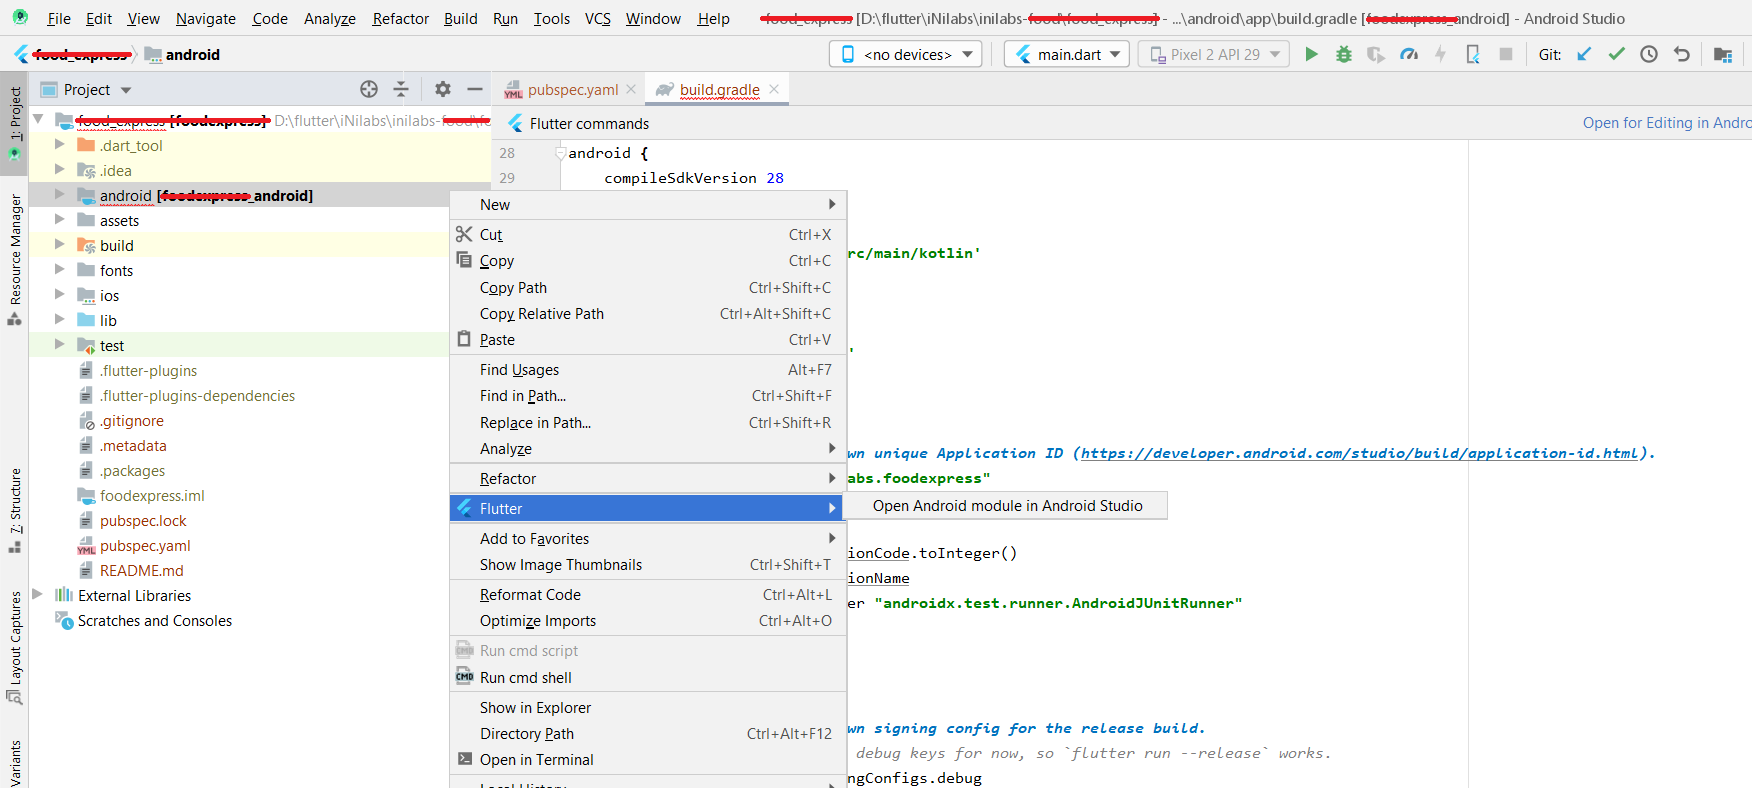The height and width of the screenshot is (788, 1752).
Task: Select pubspec.lock file in tree
Action: tap(143, 520)
